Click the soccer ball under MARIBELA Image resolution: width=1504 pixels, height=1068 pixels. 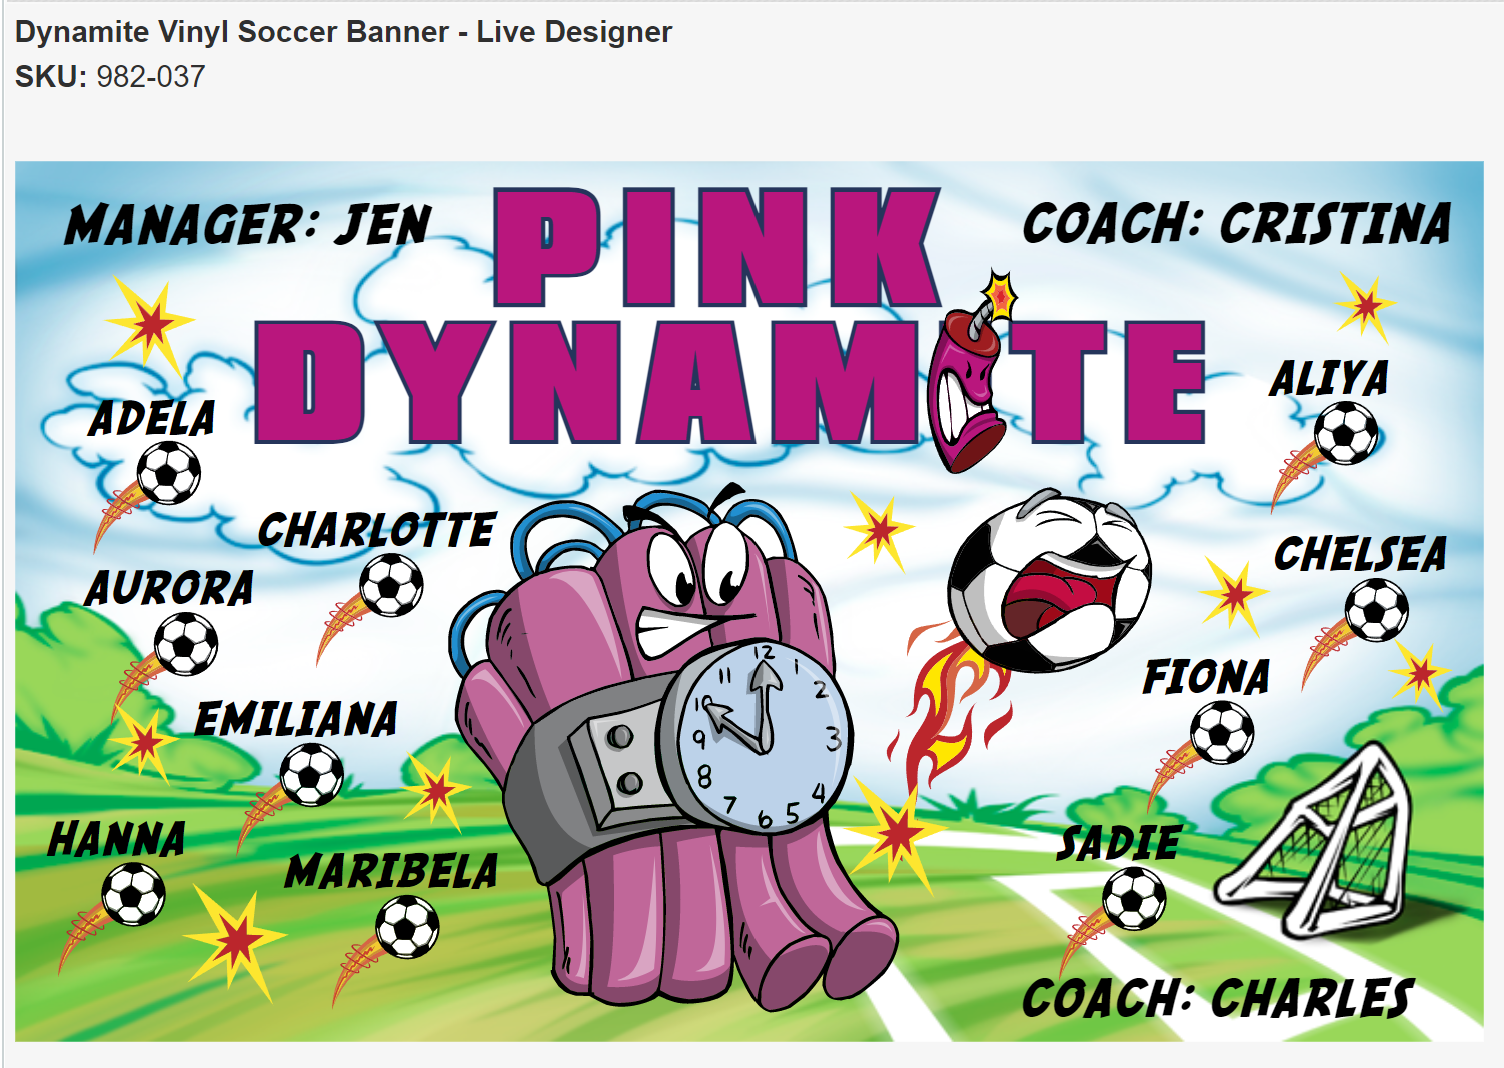[x=407, y=927]
